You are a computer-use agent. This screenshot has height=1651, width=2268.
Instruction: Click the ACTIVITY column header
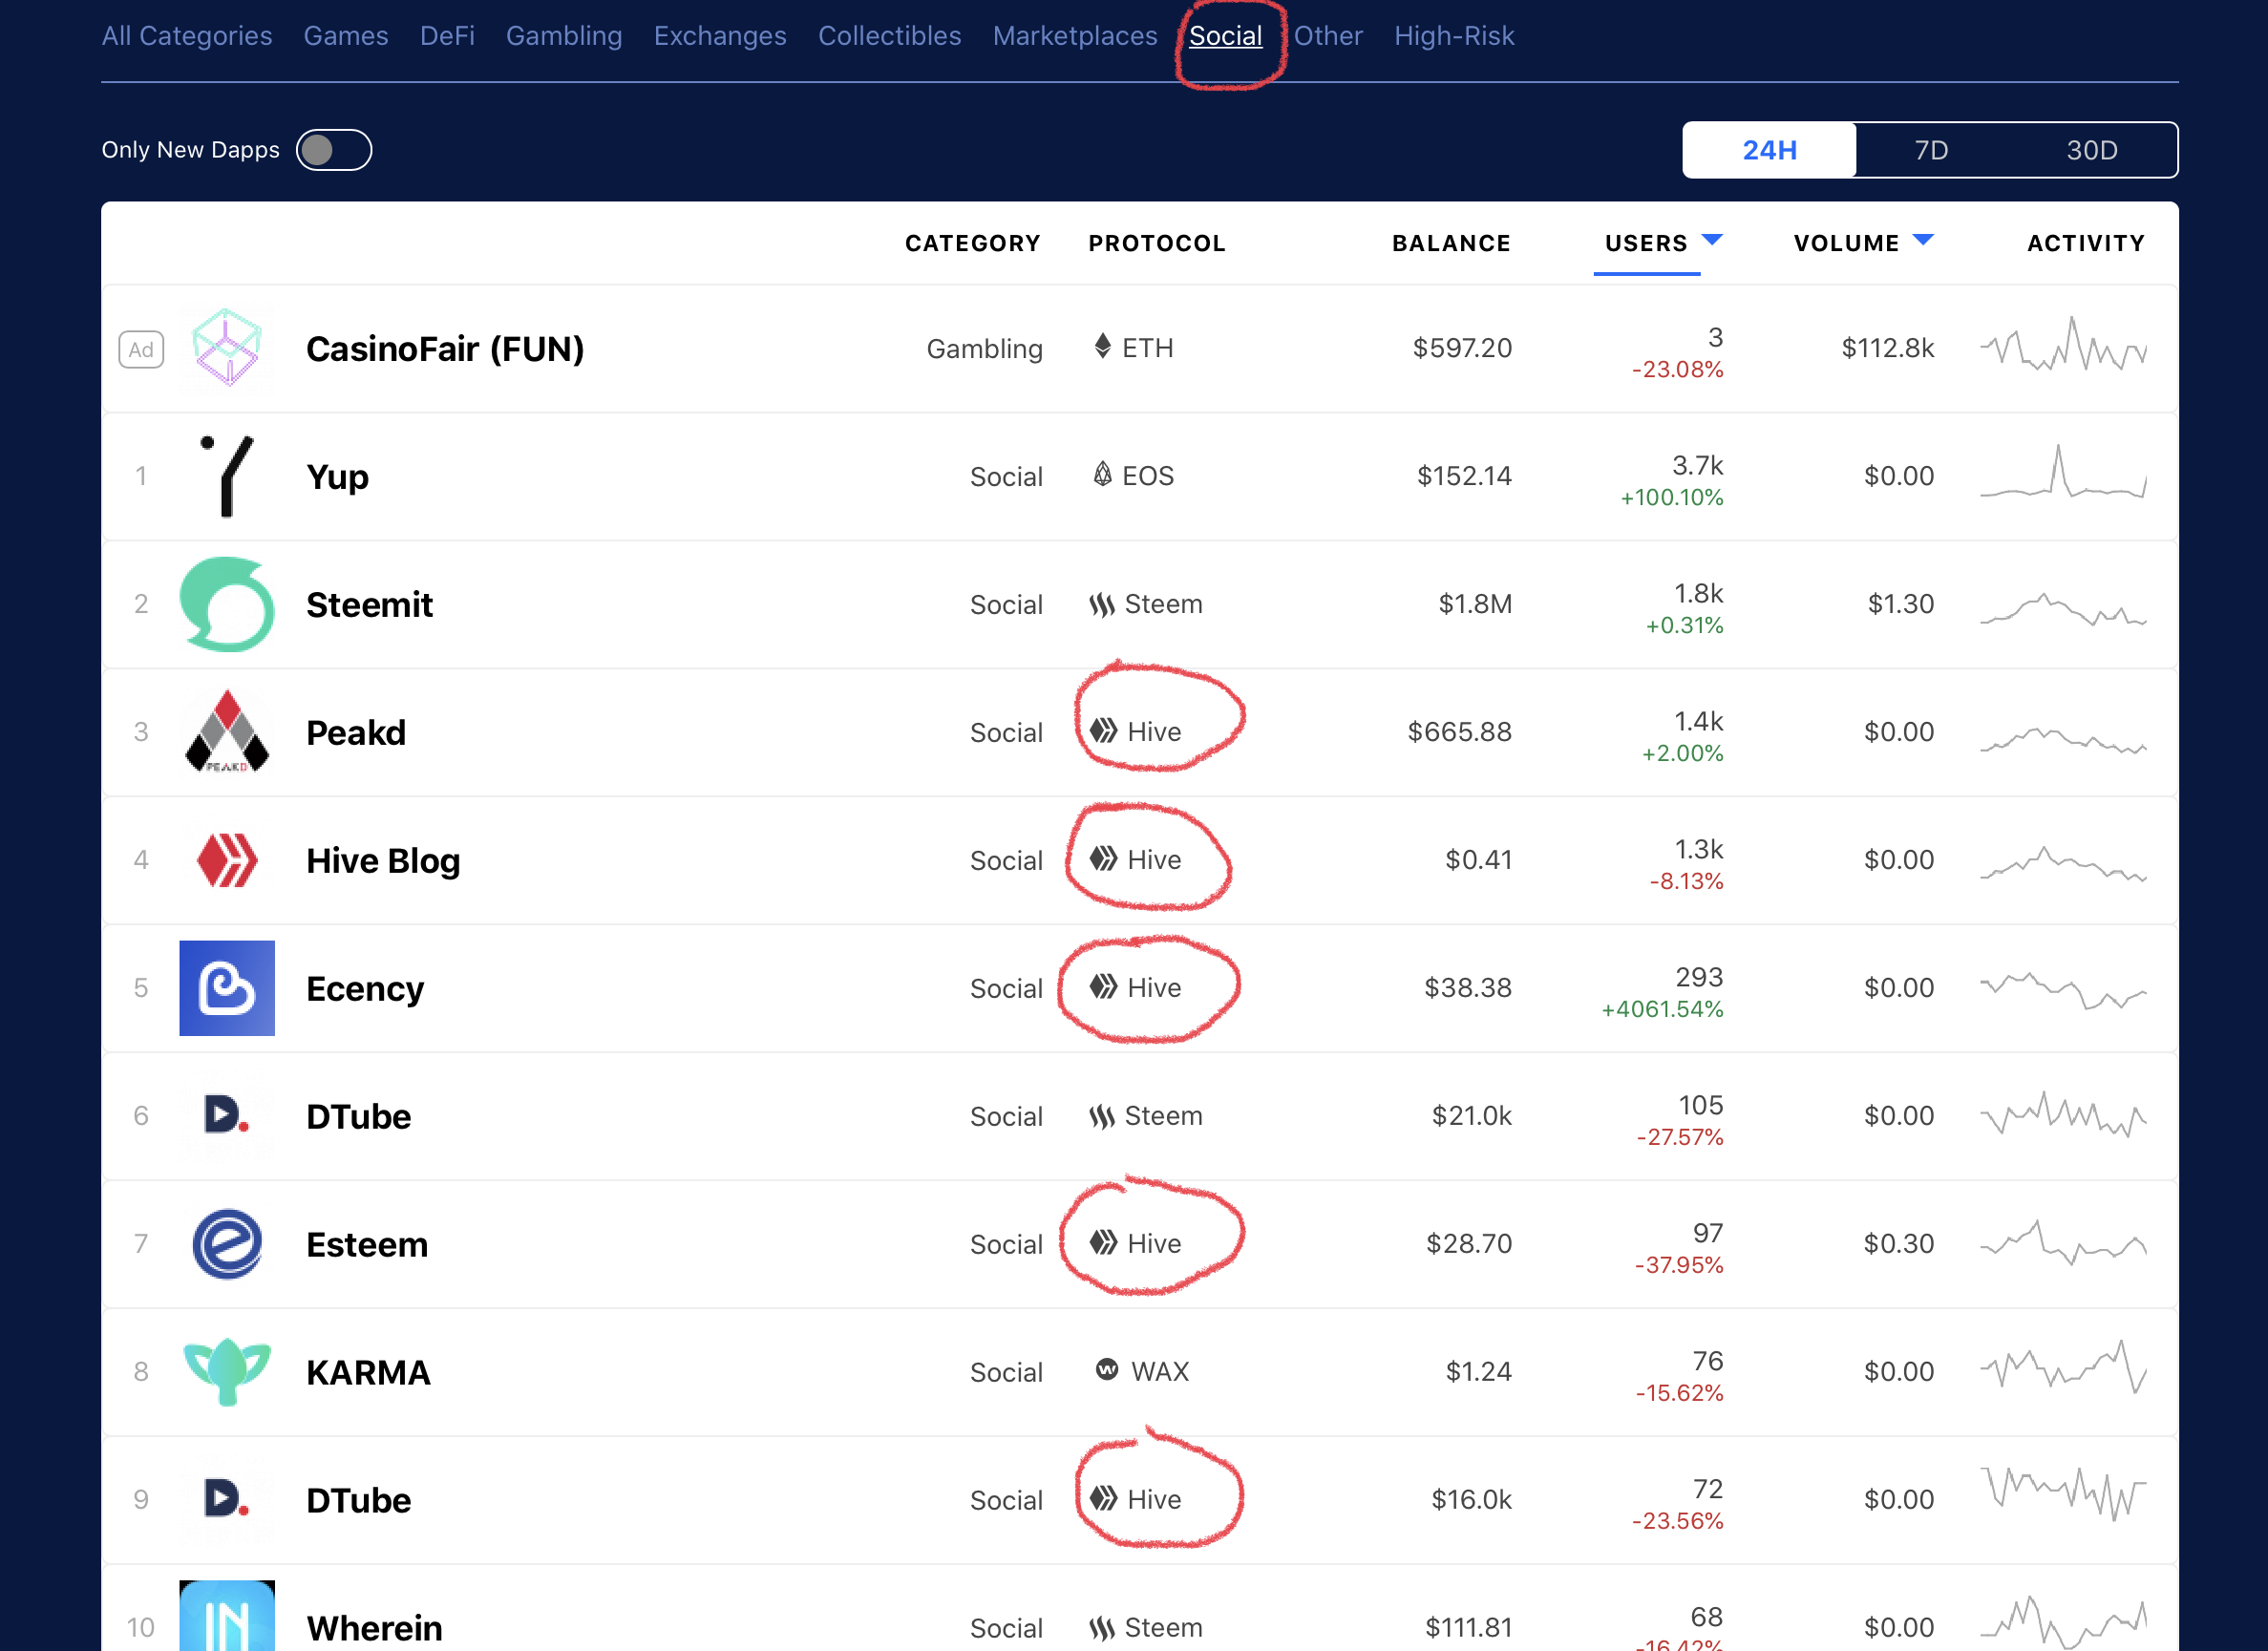tap(2086, 243)
